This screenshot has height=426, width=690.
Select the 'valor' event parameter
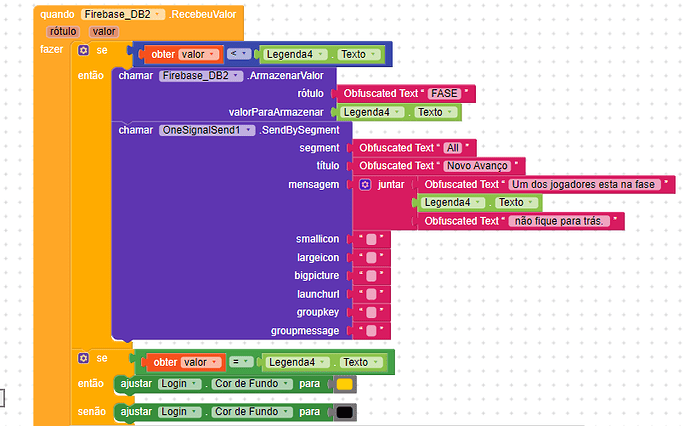(104, 32)
